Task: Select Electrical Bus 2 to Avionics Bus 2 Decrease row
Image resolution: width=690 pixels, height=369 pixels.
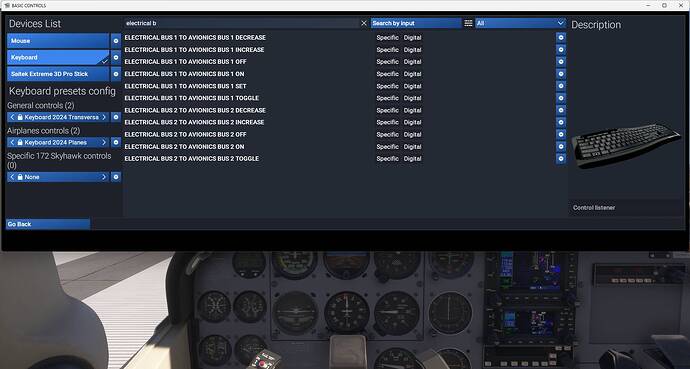Action: [345, 110]
